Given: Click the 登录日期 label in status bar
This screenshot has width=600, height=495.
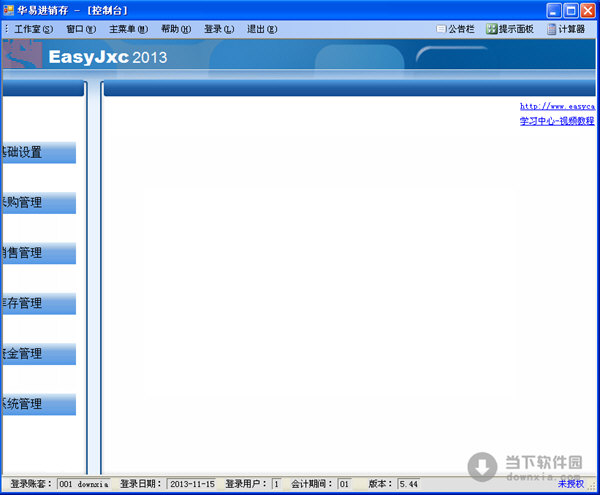Looking at the screenshot, I should [x=140, y=484].
